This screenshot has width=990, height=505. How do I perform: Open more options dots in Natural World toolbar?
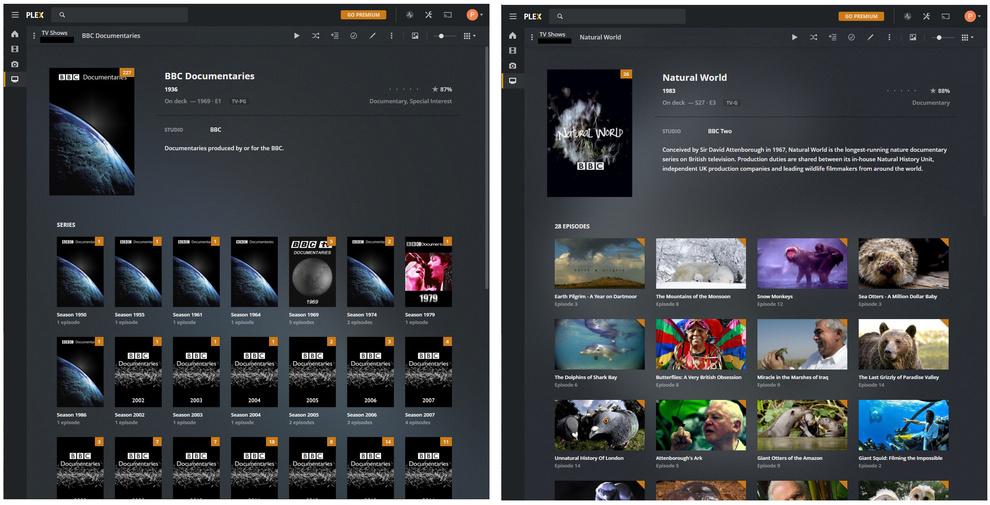[889, 37]
